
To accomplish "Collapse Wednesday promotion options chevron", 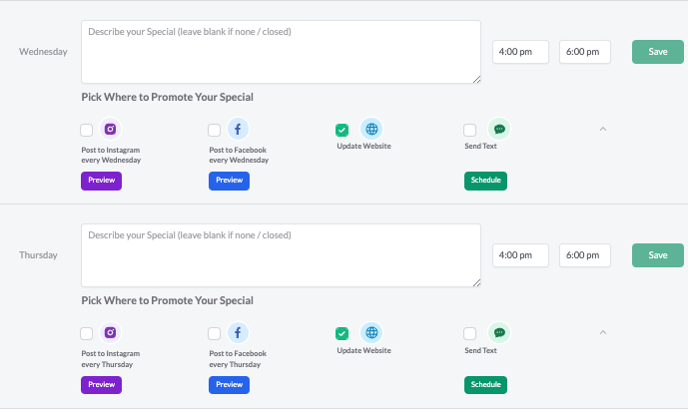I will pyautogui.click(x=603, y=129).
